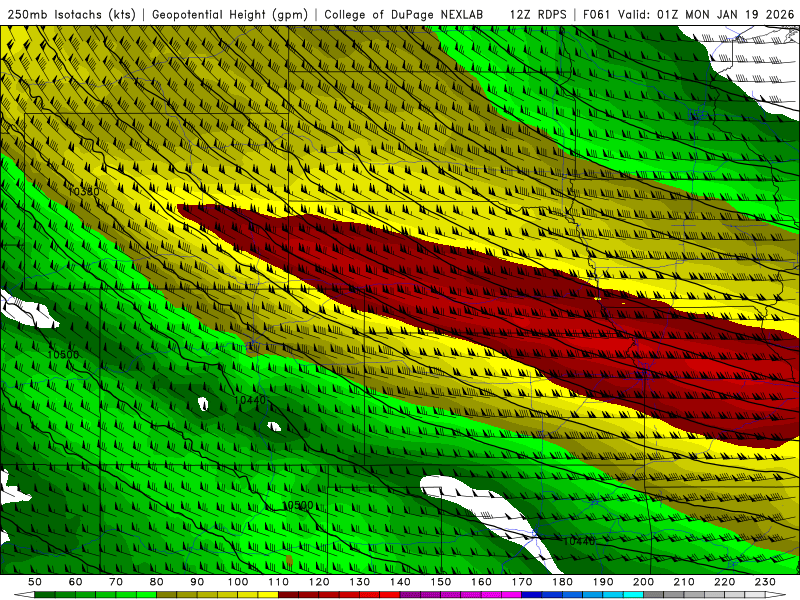This screenshot has width=800, height=600.
Task: Click the 150 knot legend label
Action: pyautogui.click(x=441, y=582)
